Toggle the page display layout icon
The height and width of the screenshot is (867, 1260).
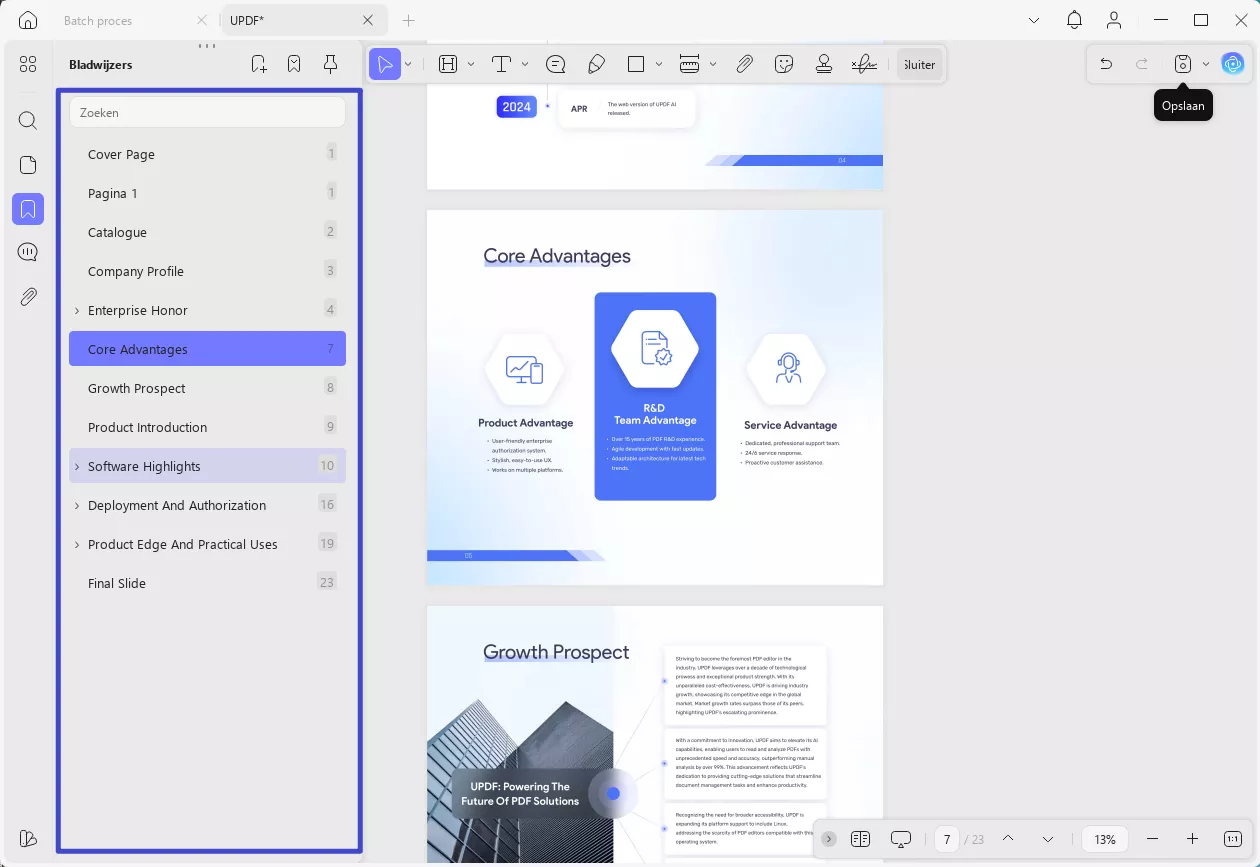[861, 839]
